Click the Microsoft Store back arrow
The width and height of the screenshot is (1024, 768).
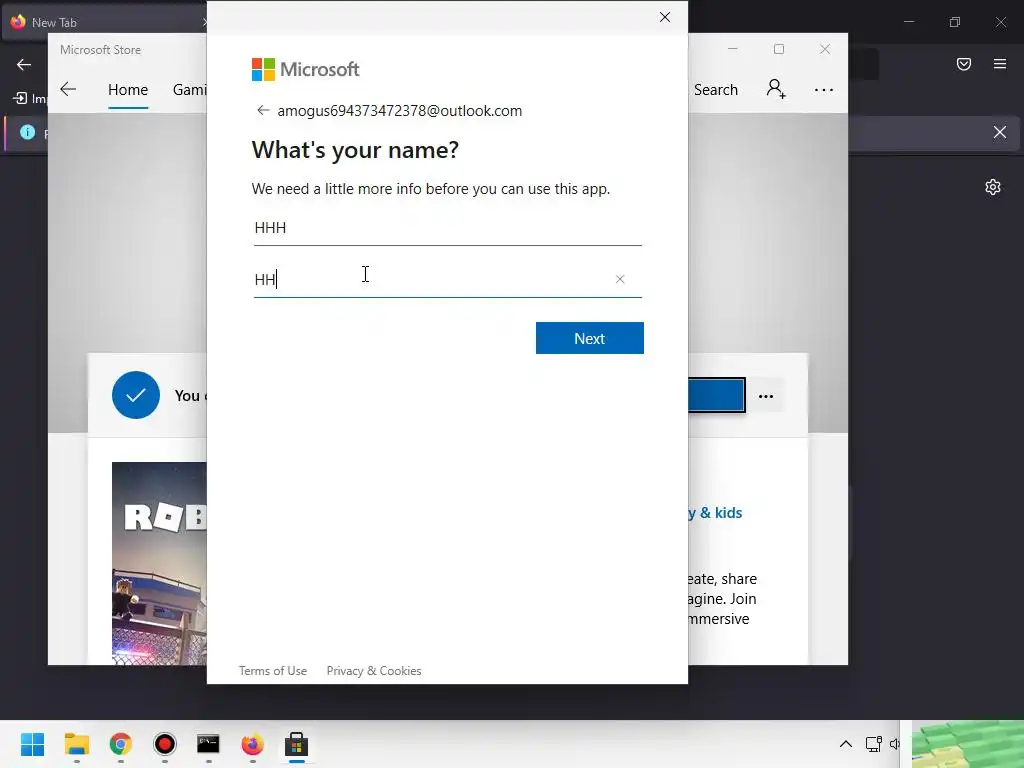coord(68,89)
